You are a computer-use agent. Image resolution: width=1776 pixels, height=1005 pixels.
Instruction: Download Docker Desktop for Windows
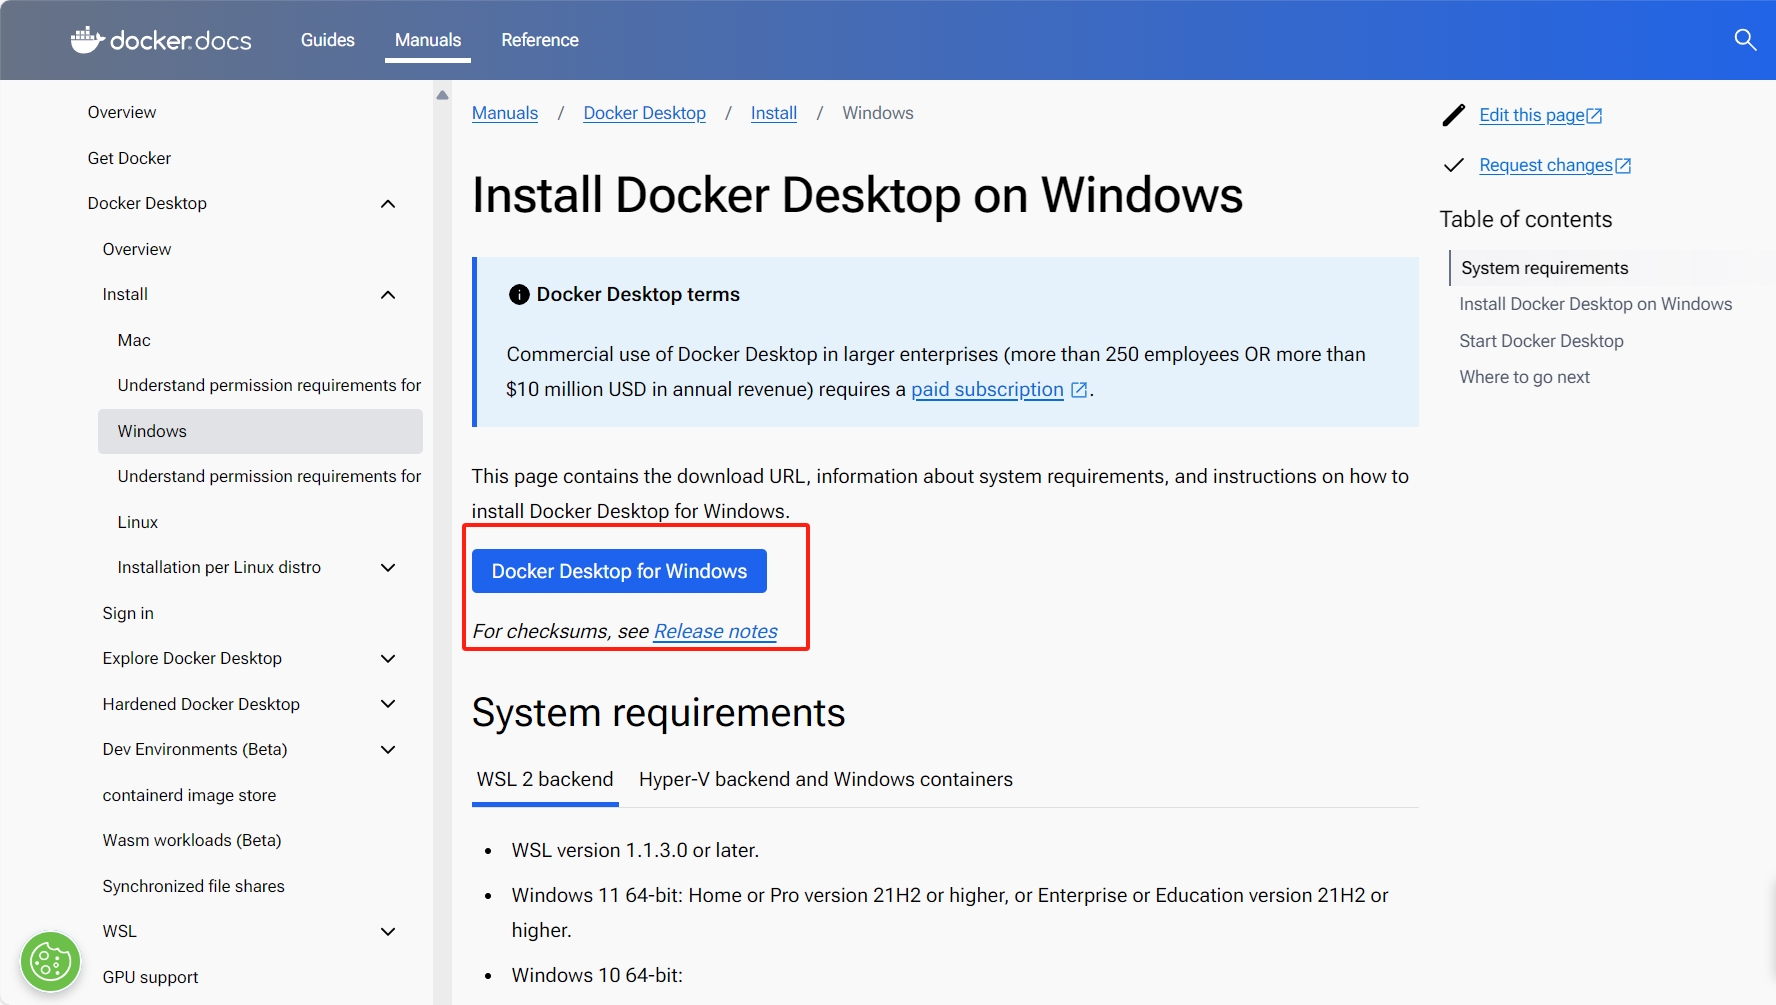click(619, 571)
